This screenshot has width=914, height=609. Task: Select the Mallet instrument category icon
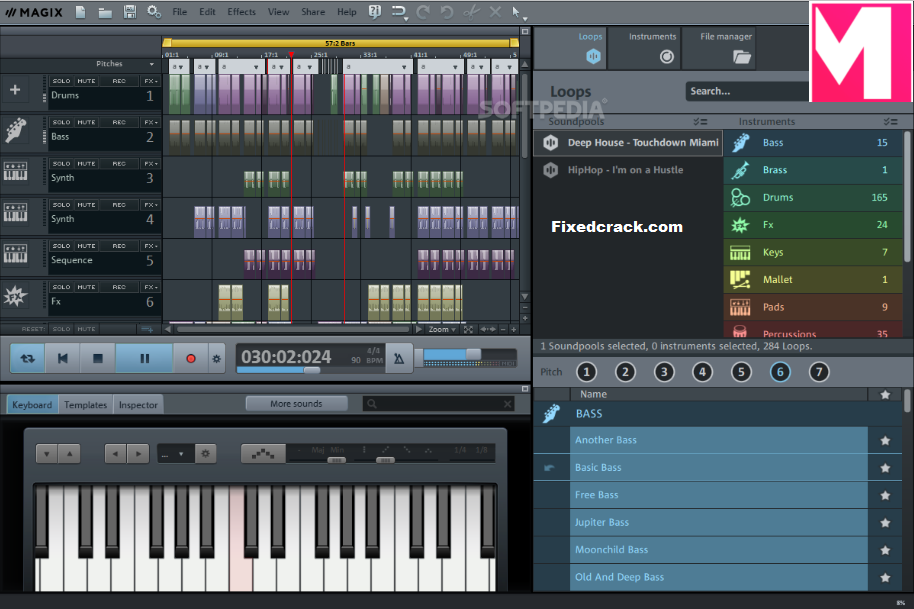click(x=740, y=280)
